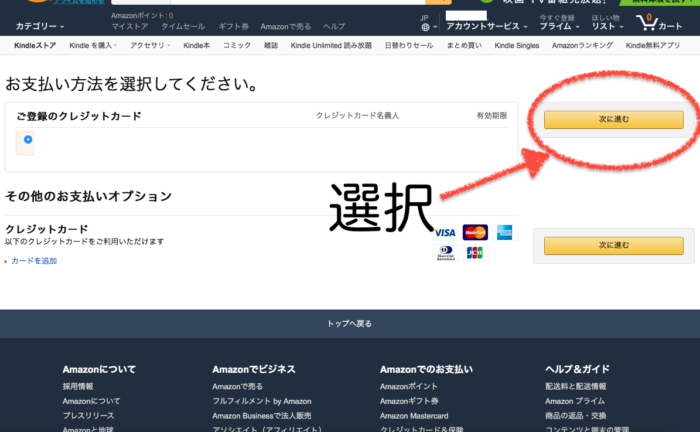Open Kindle Unlimited 読み放題 tab

pyautogui.click(x=331, y=46)
